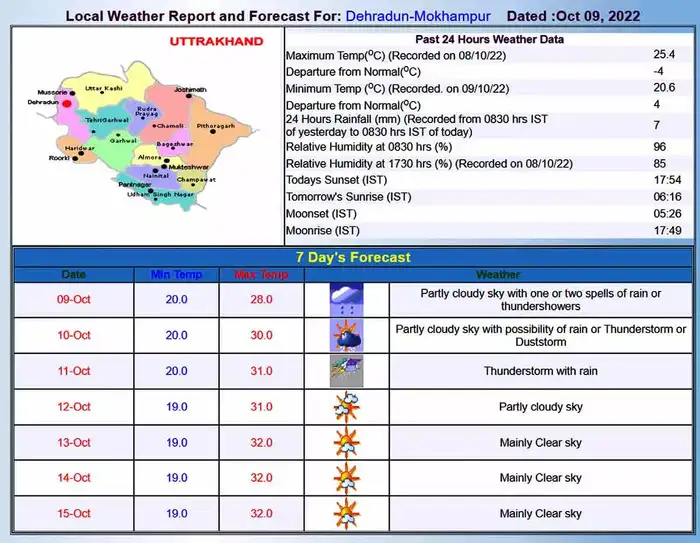Click the 12-Oct partly cloudy icon

pyautogui.click(x=346, y=407)
